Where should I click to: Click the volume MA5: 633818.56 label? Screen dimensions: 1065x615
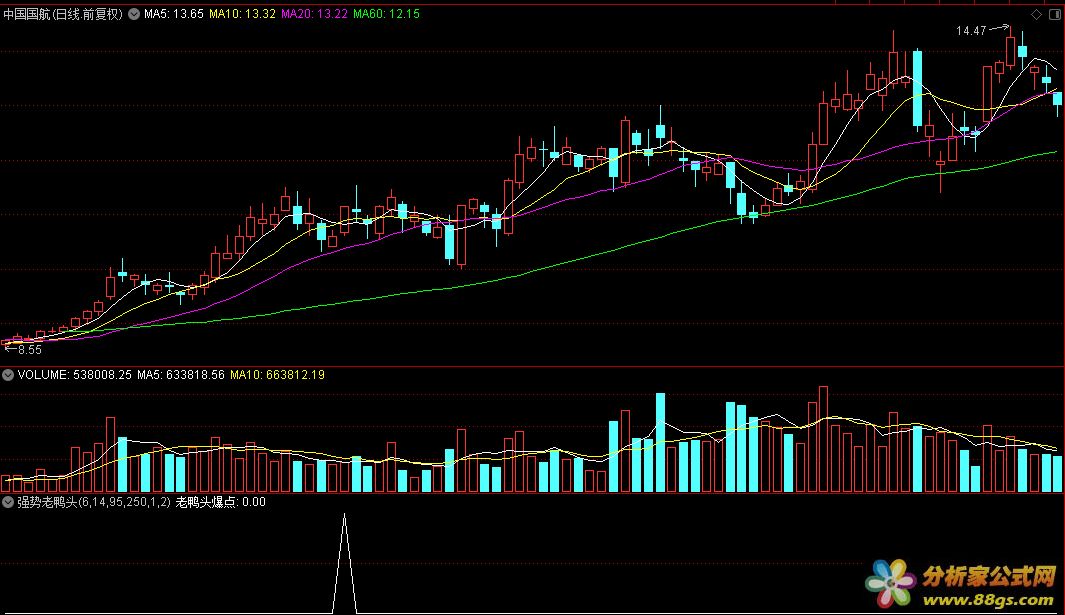[x=181, y=374]
